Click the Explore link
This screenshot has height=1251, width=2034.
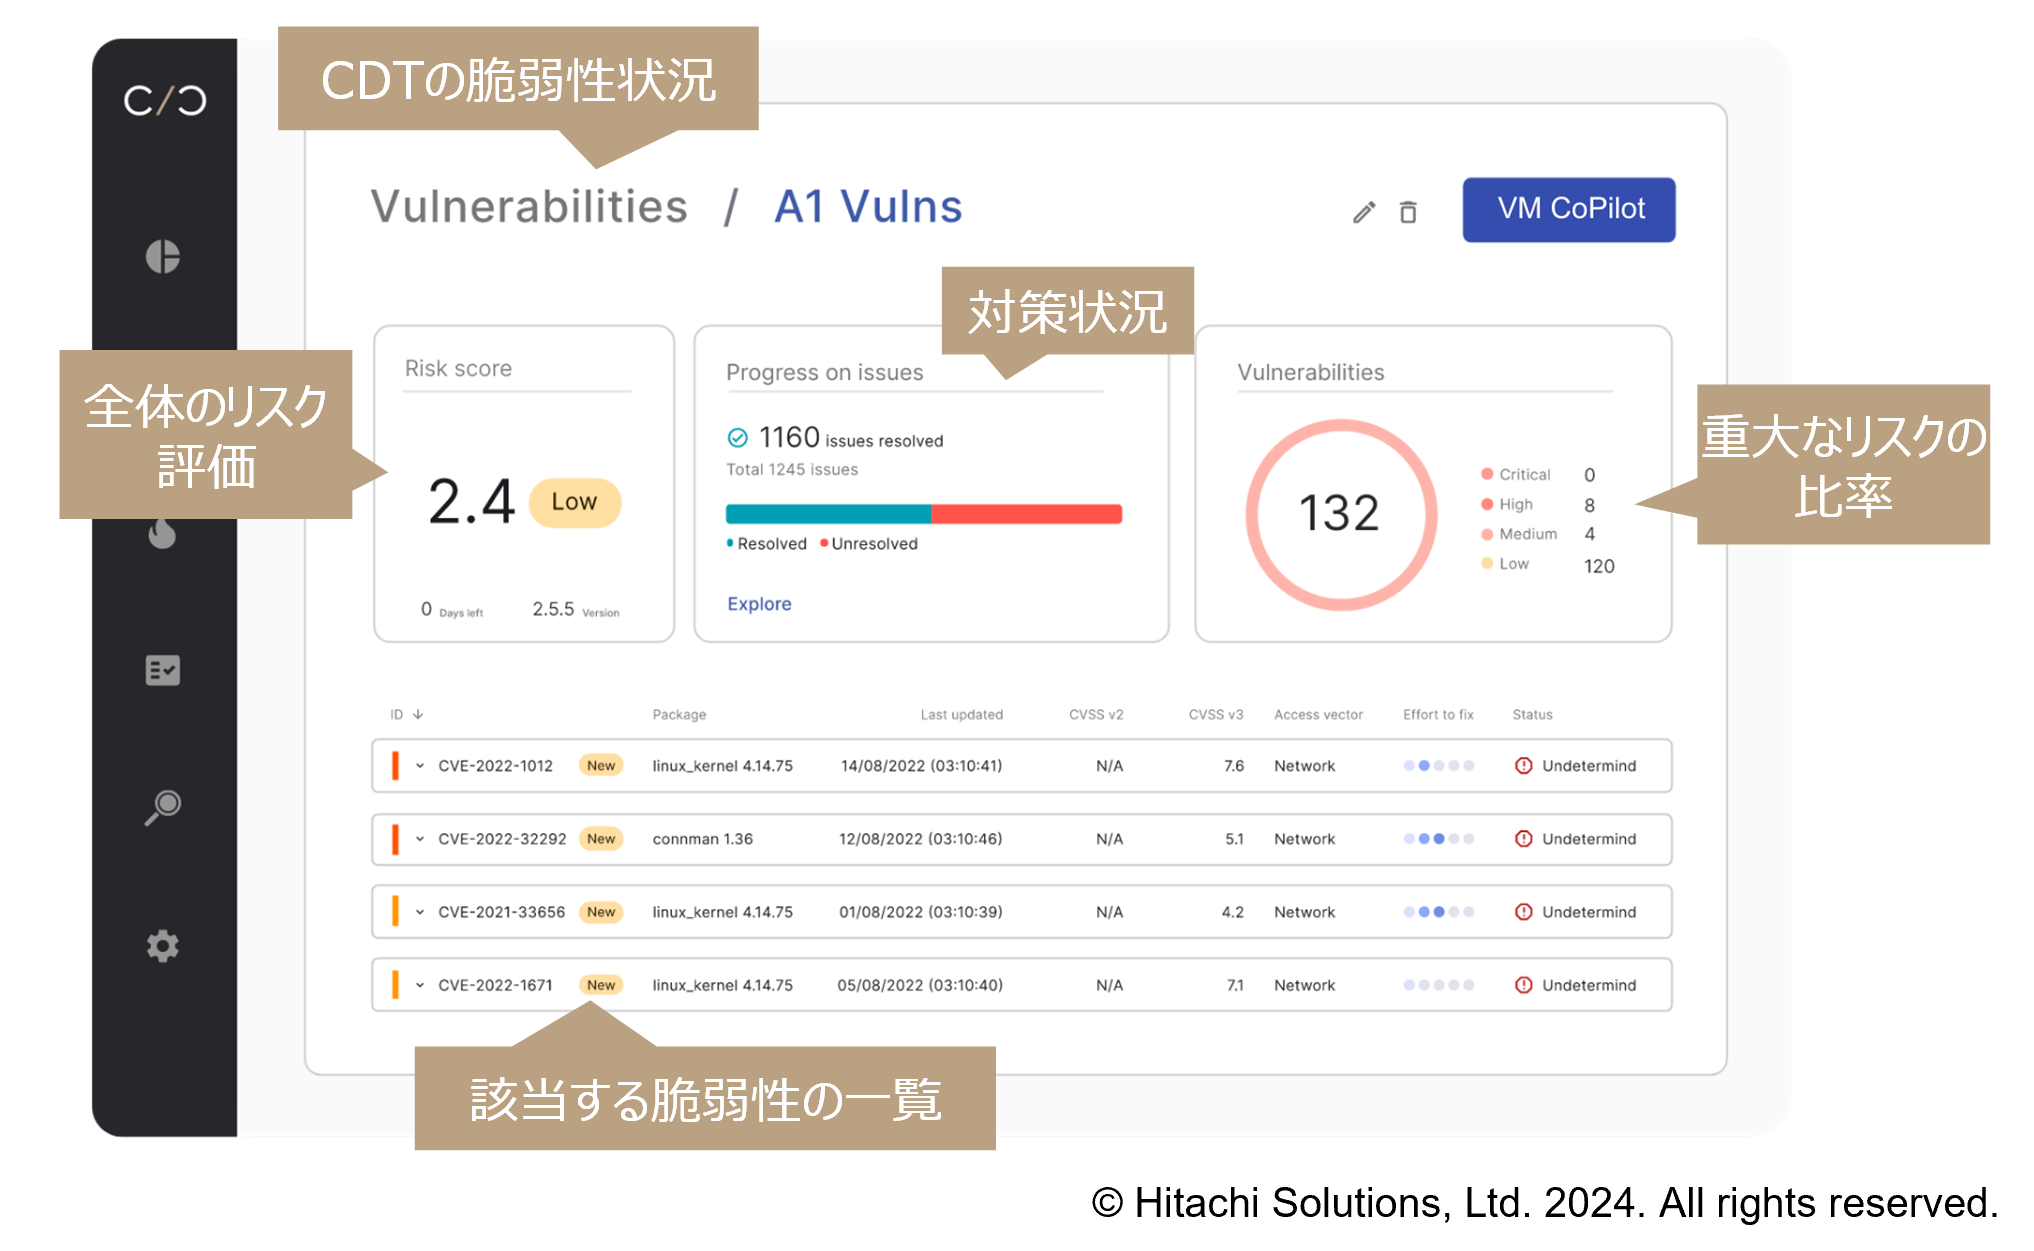[759, 604]
